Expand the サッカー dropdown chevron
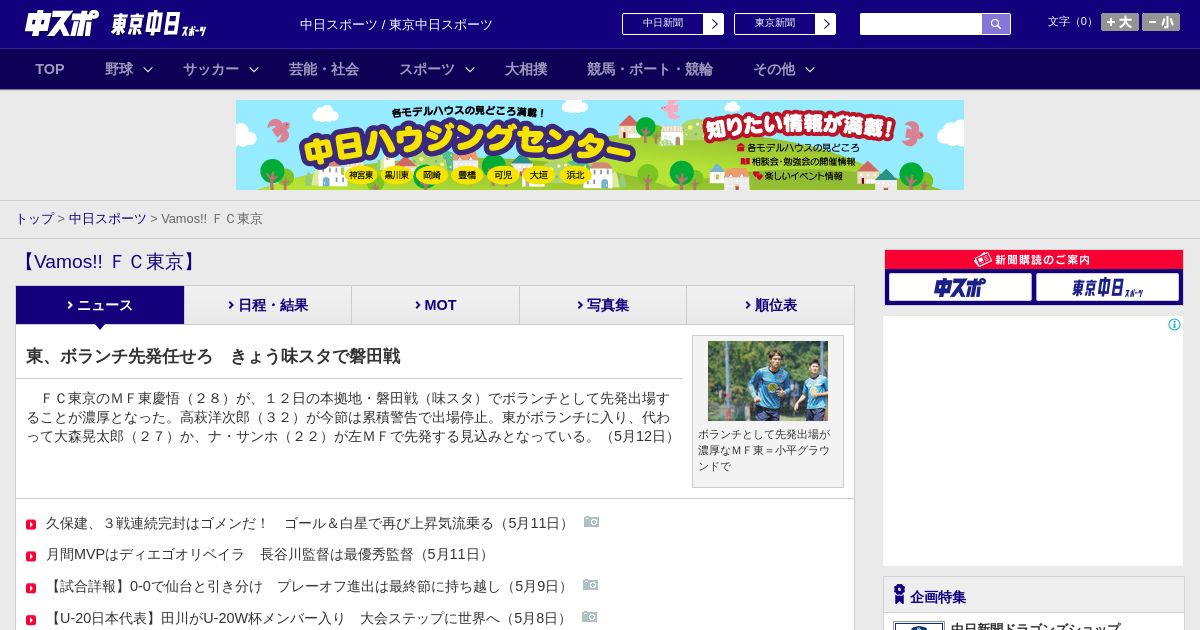This screenshot has width=1200, height=630. [x=254, y=69]
